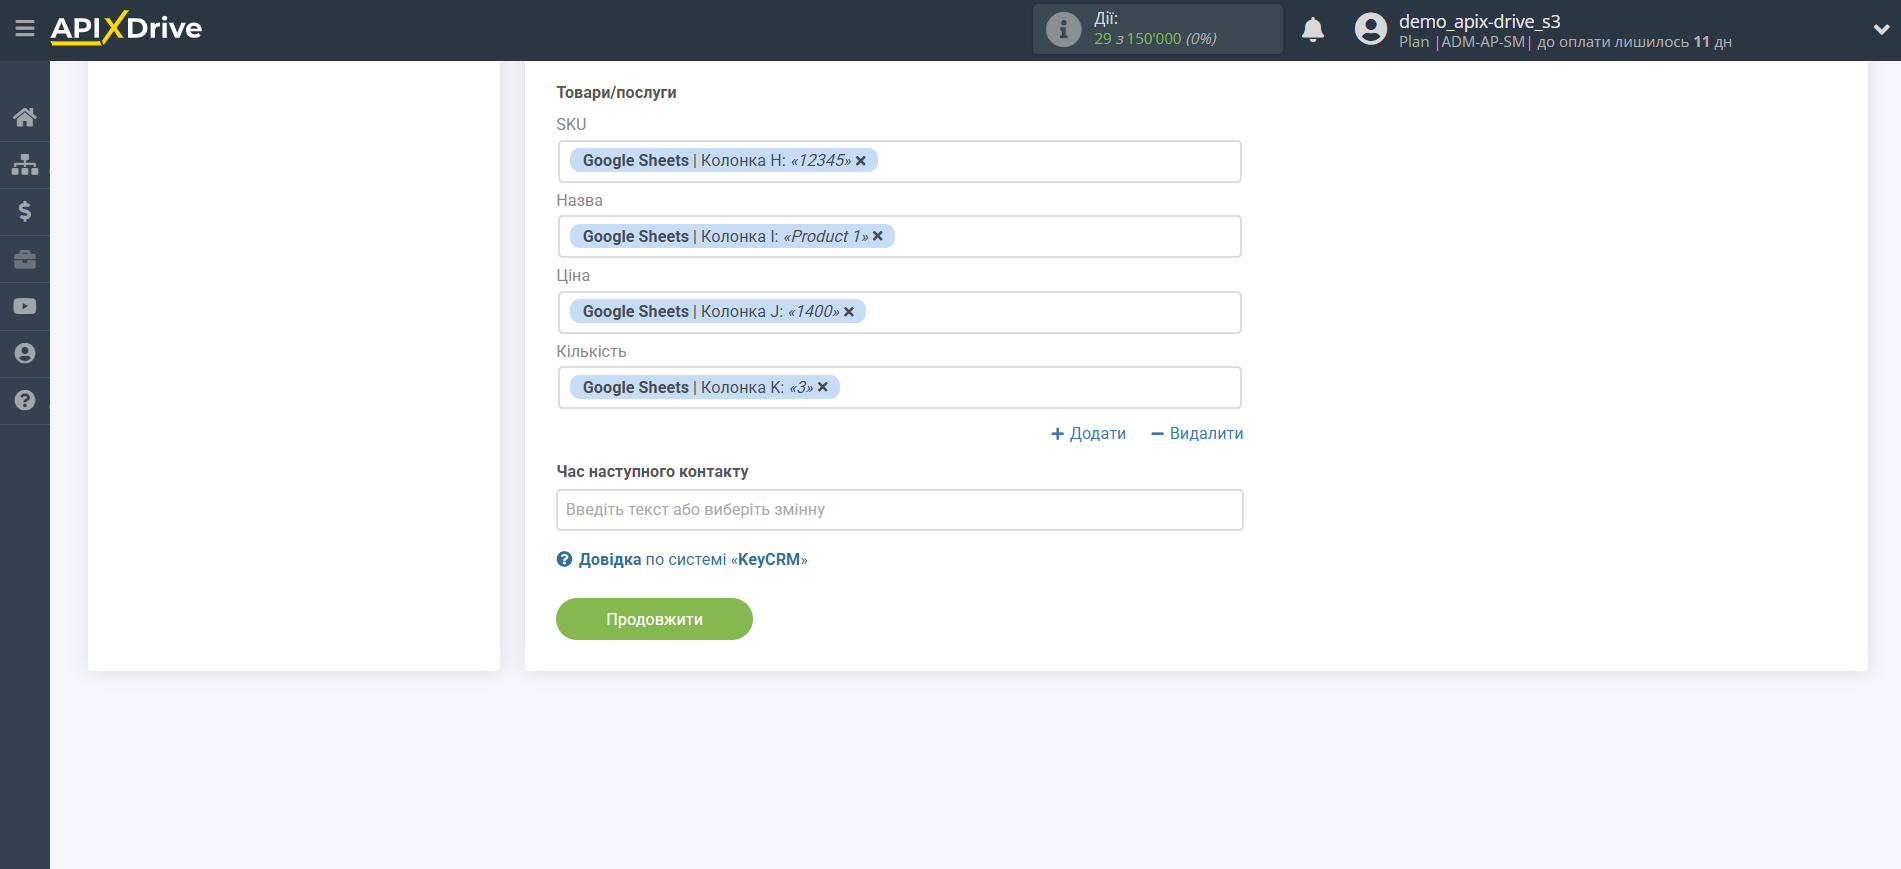
Task: Remove the Колонка H 12345 tag
Action: [860, 161]
